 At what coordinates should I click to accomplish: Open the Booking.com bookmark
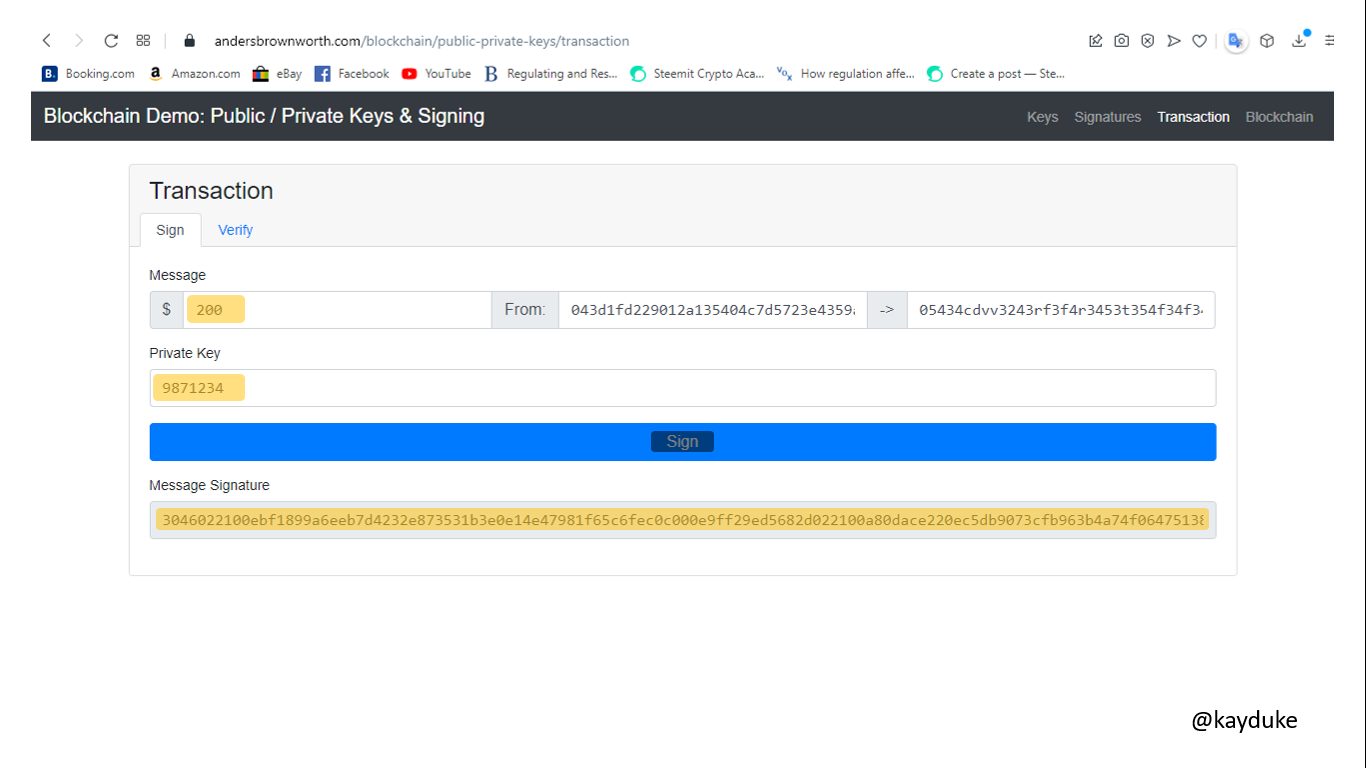tap(88, 74)
